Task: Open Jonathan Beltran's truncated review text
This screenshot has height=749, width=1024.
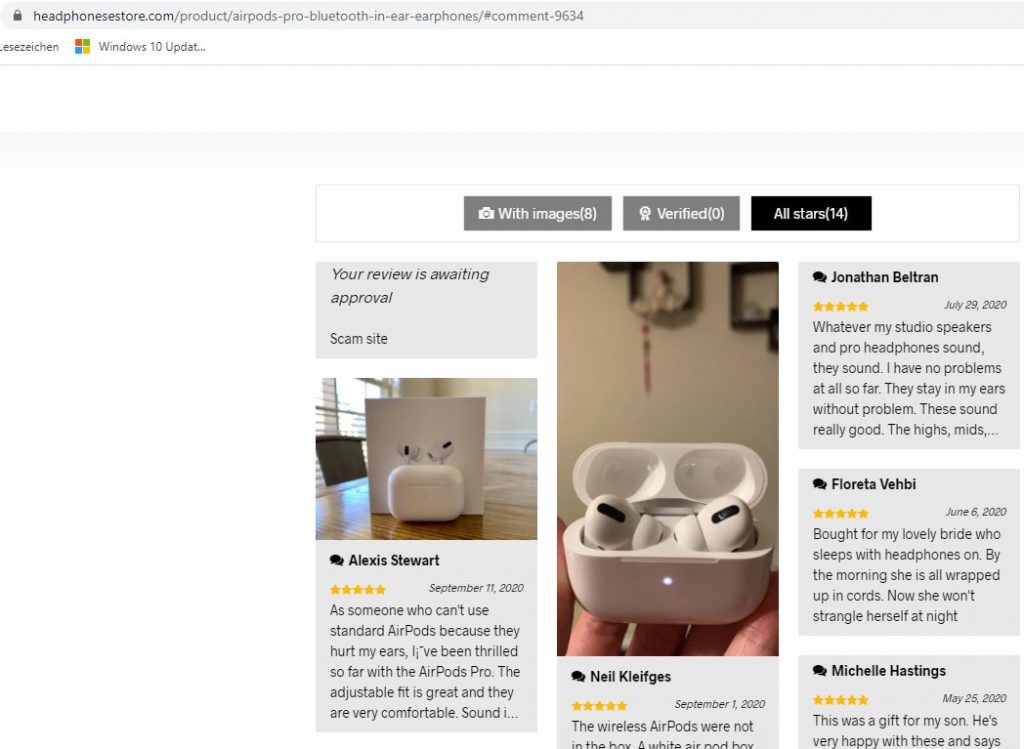Action: [908, 378]
